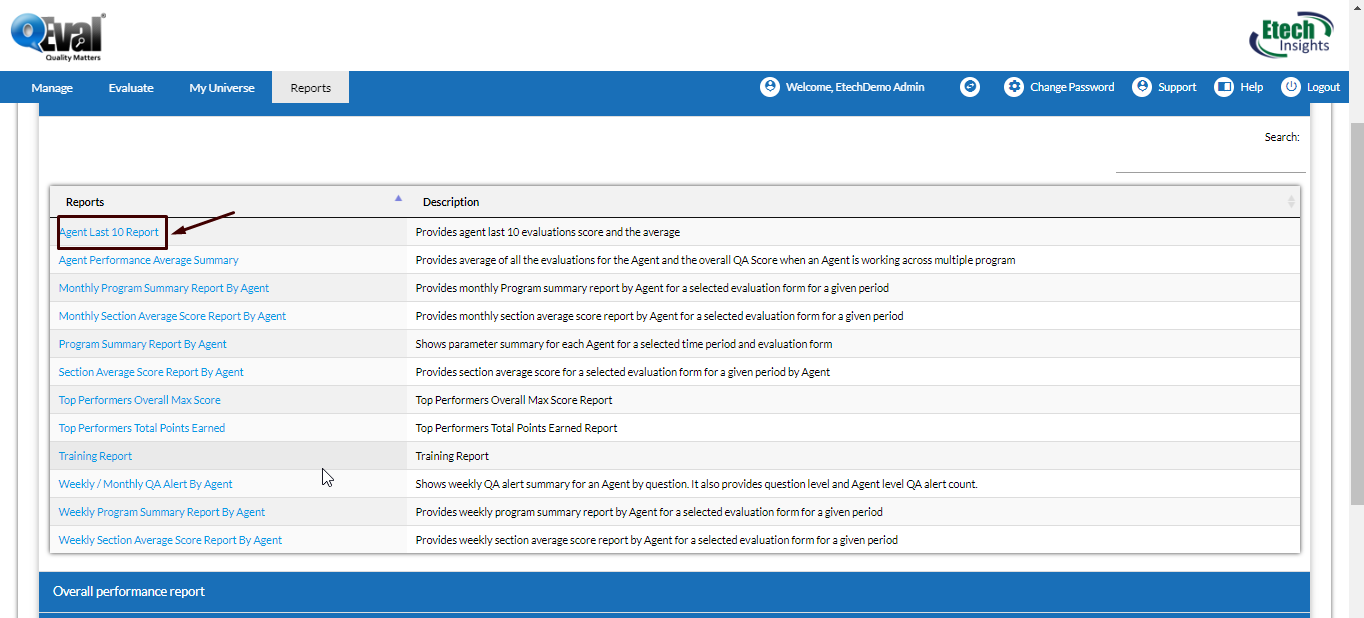Open Section Average Score Report By Agent
Screen dimensions: 1364x618
[x=151, y=372]
